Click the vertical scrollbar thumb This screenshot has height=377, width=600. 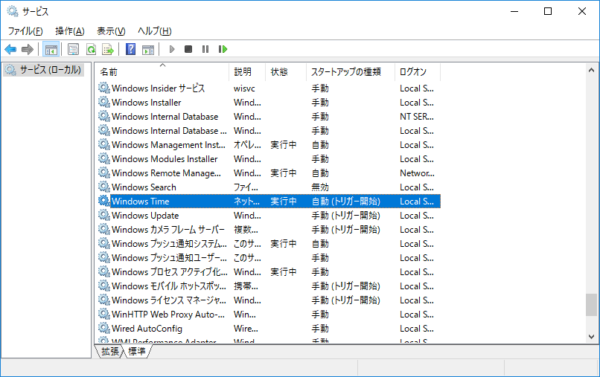pos(591,305)
